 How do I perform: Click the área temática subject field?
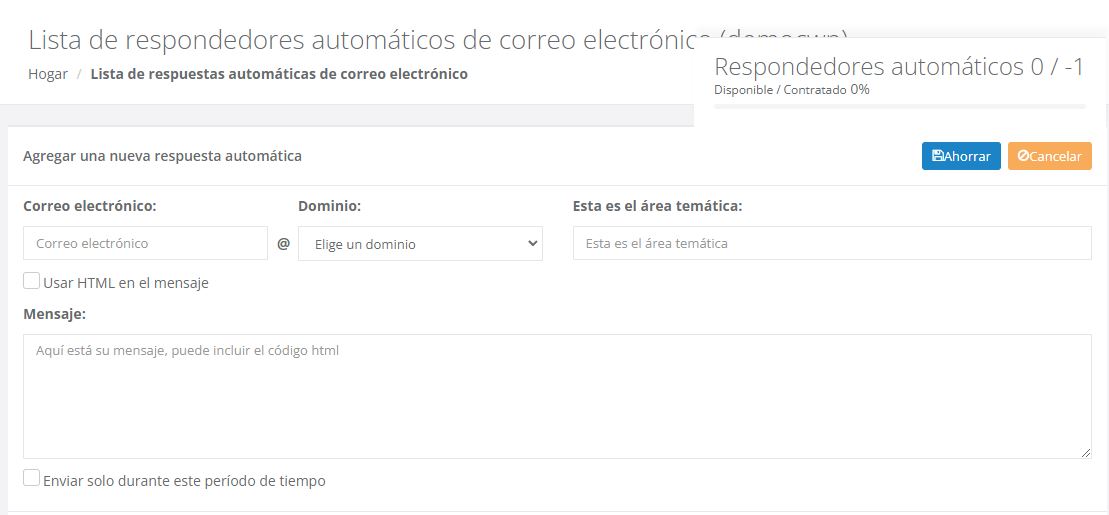pos(831,243)
